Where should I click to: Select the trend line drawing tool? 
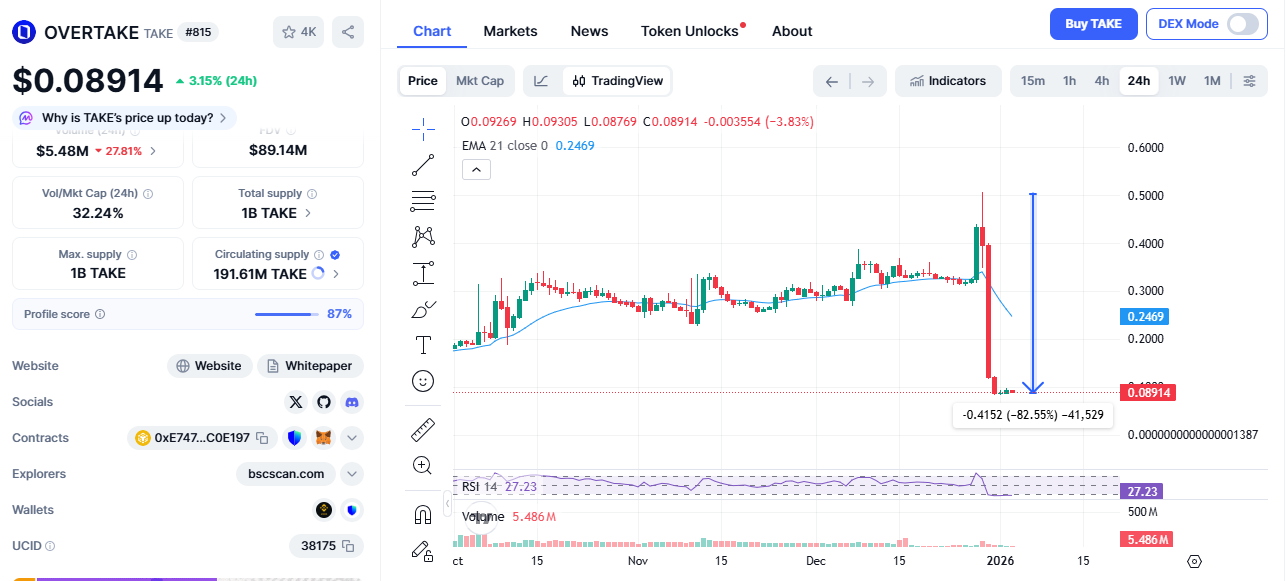422,165
